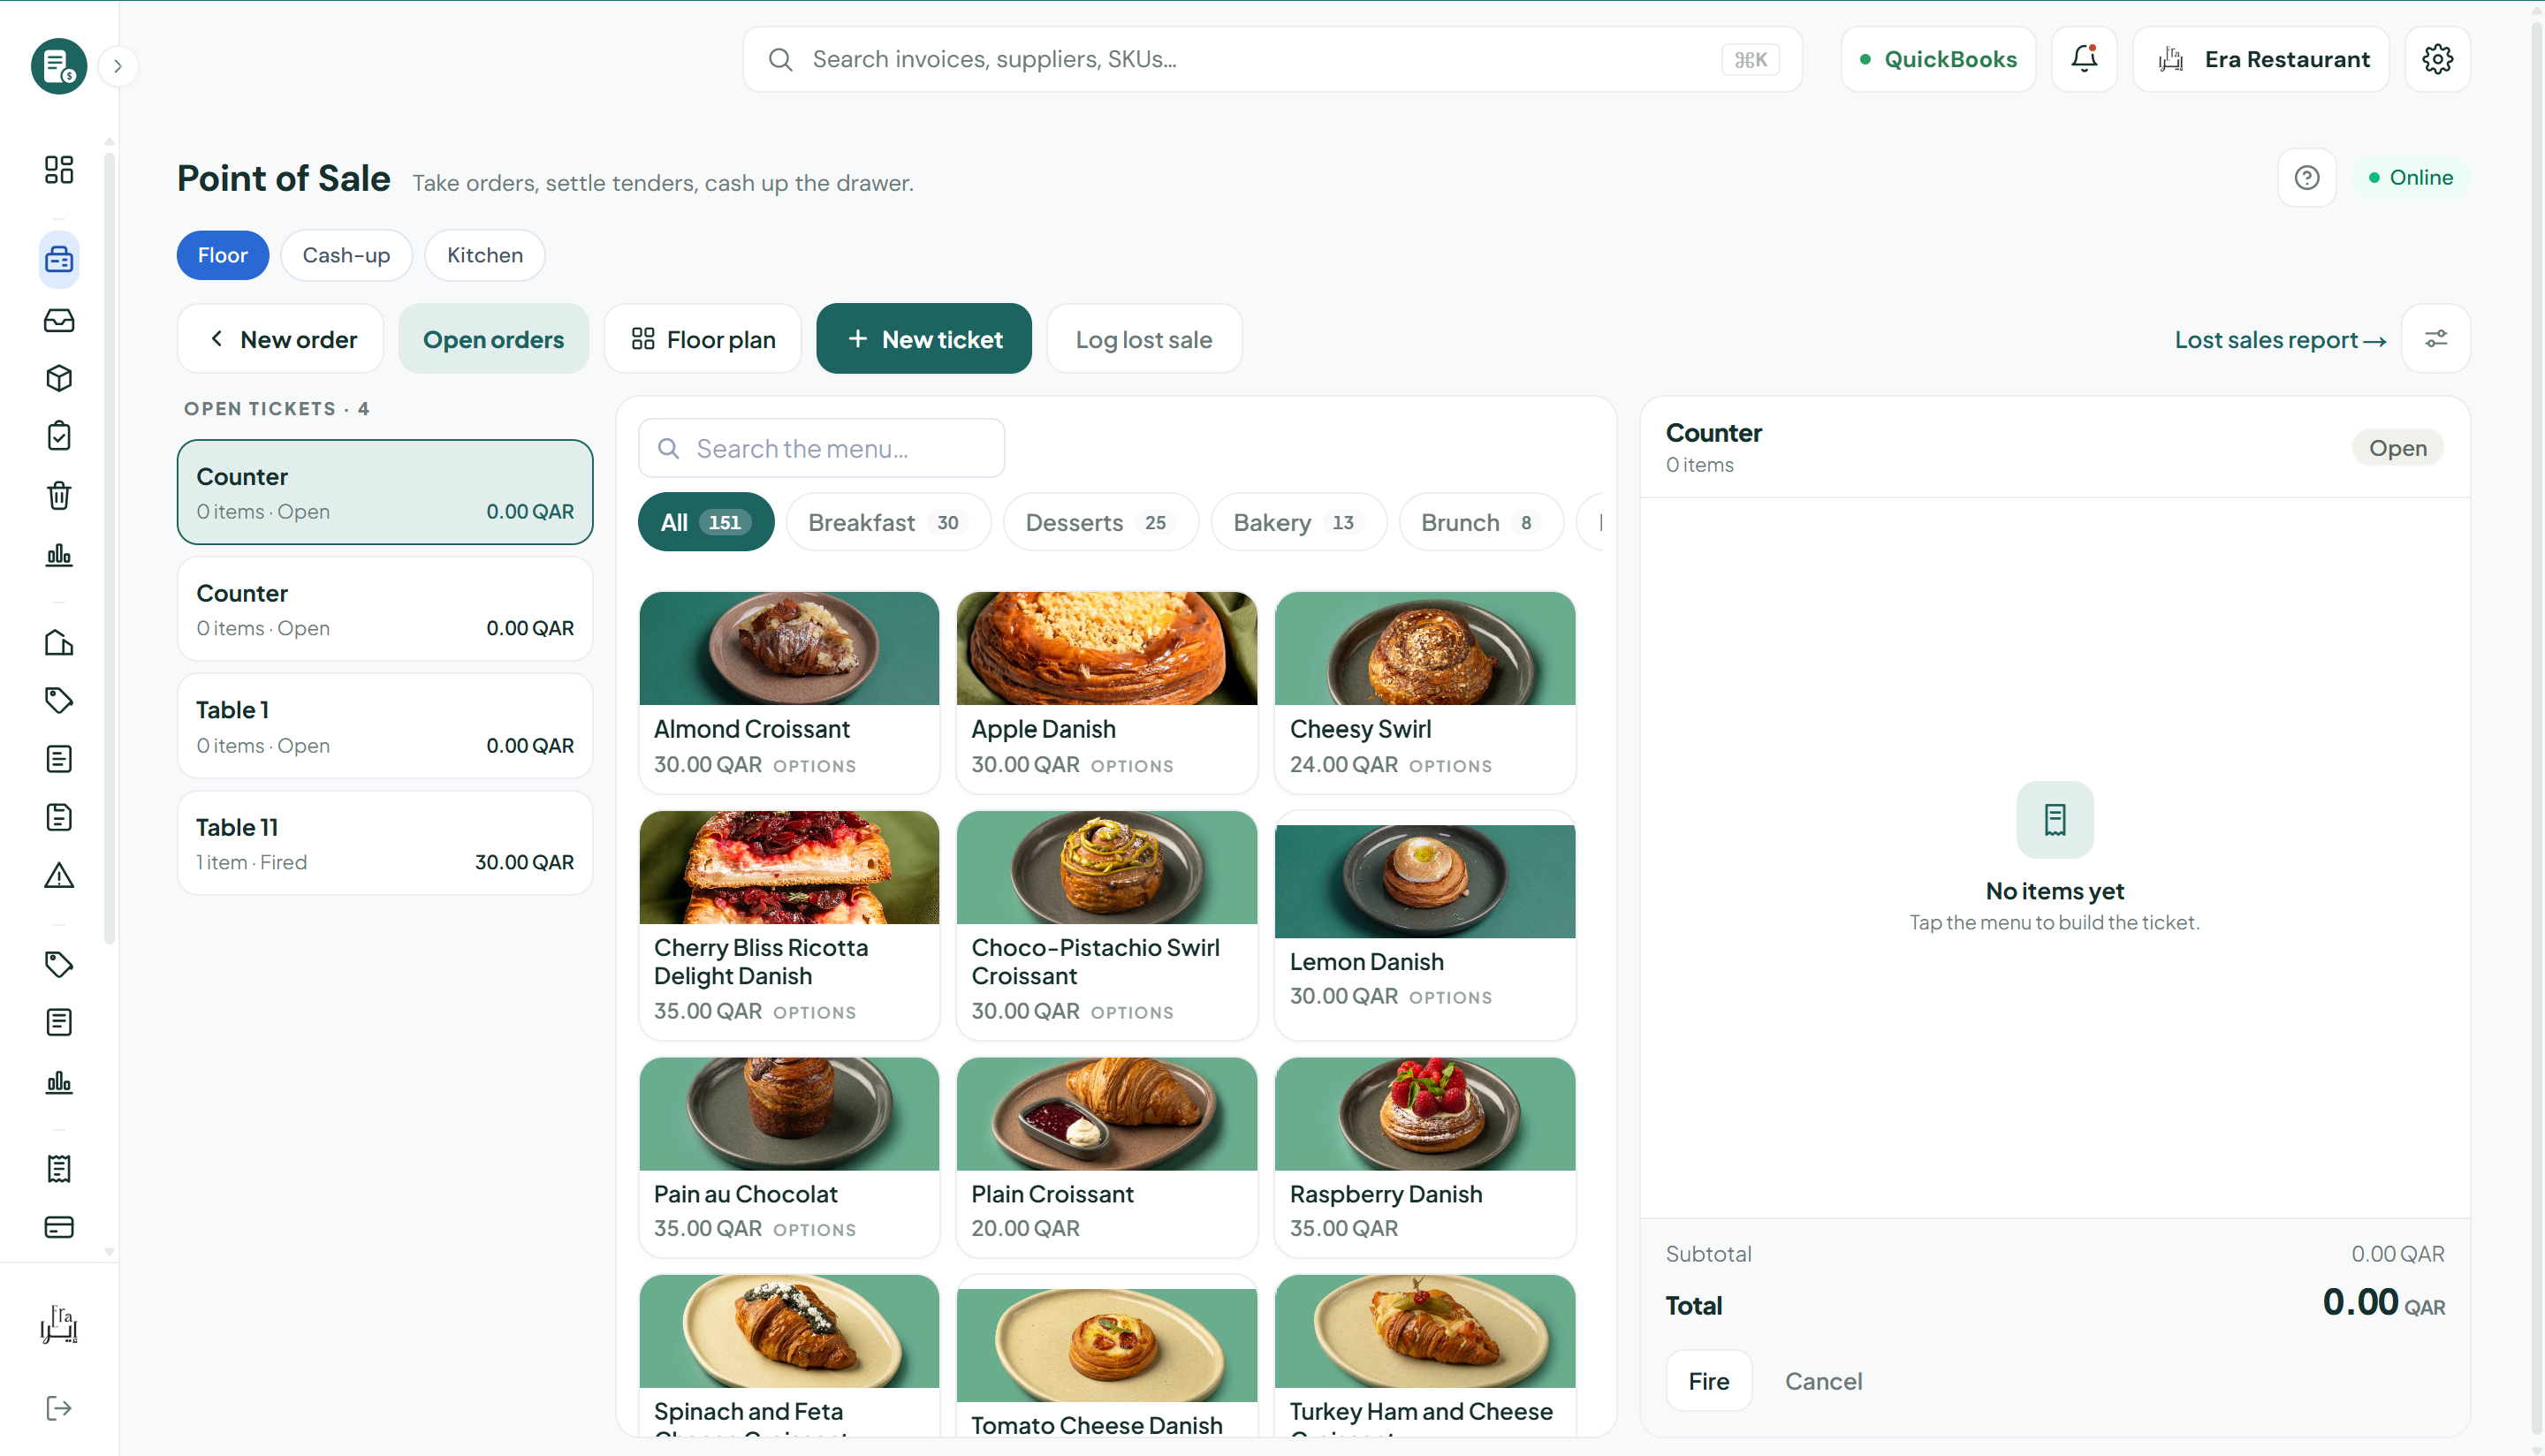This screenshot has width=2545, height=1456.
Task: Add Pain au Chocolat to the ticket
Action: pos(789,1157)
